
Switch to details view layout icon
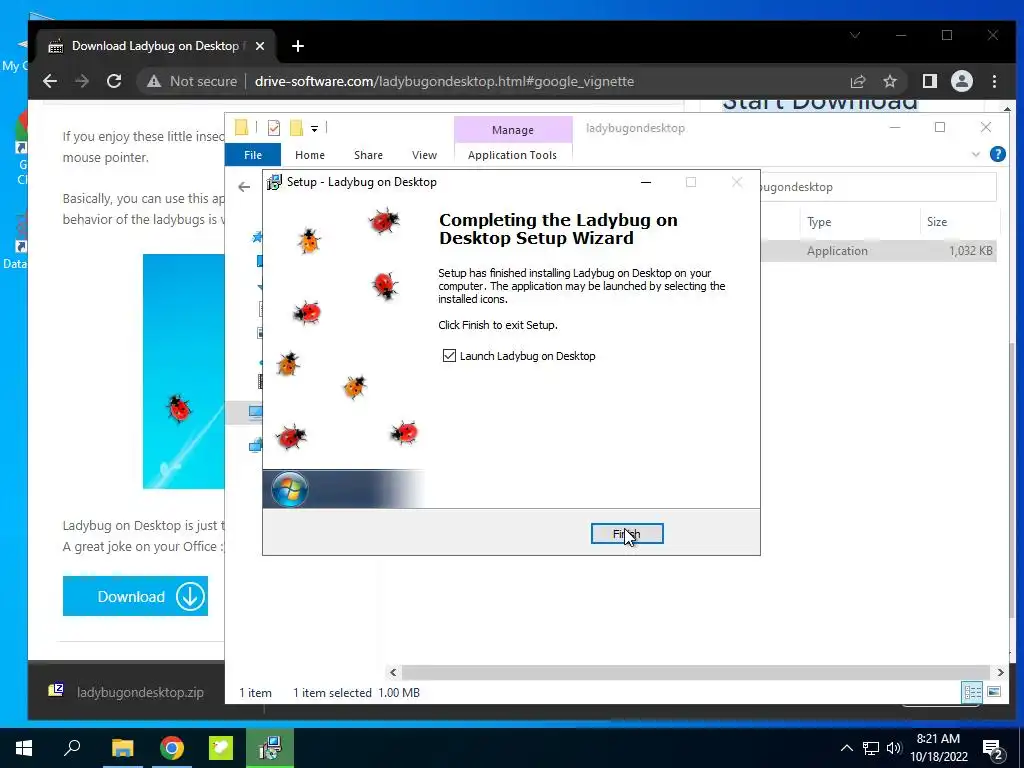coord(972,692)
